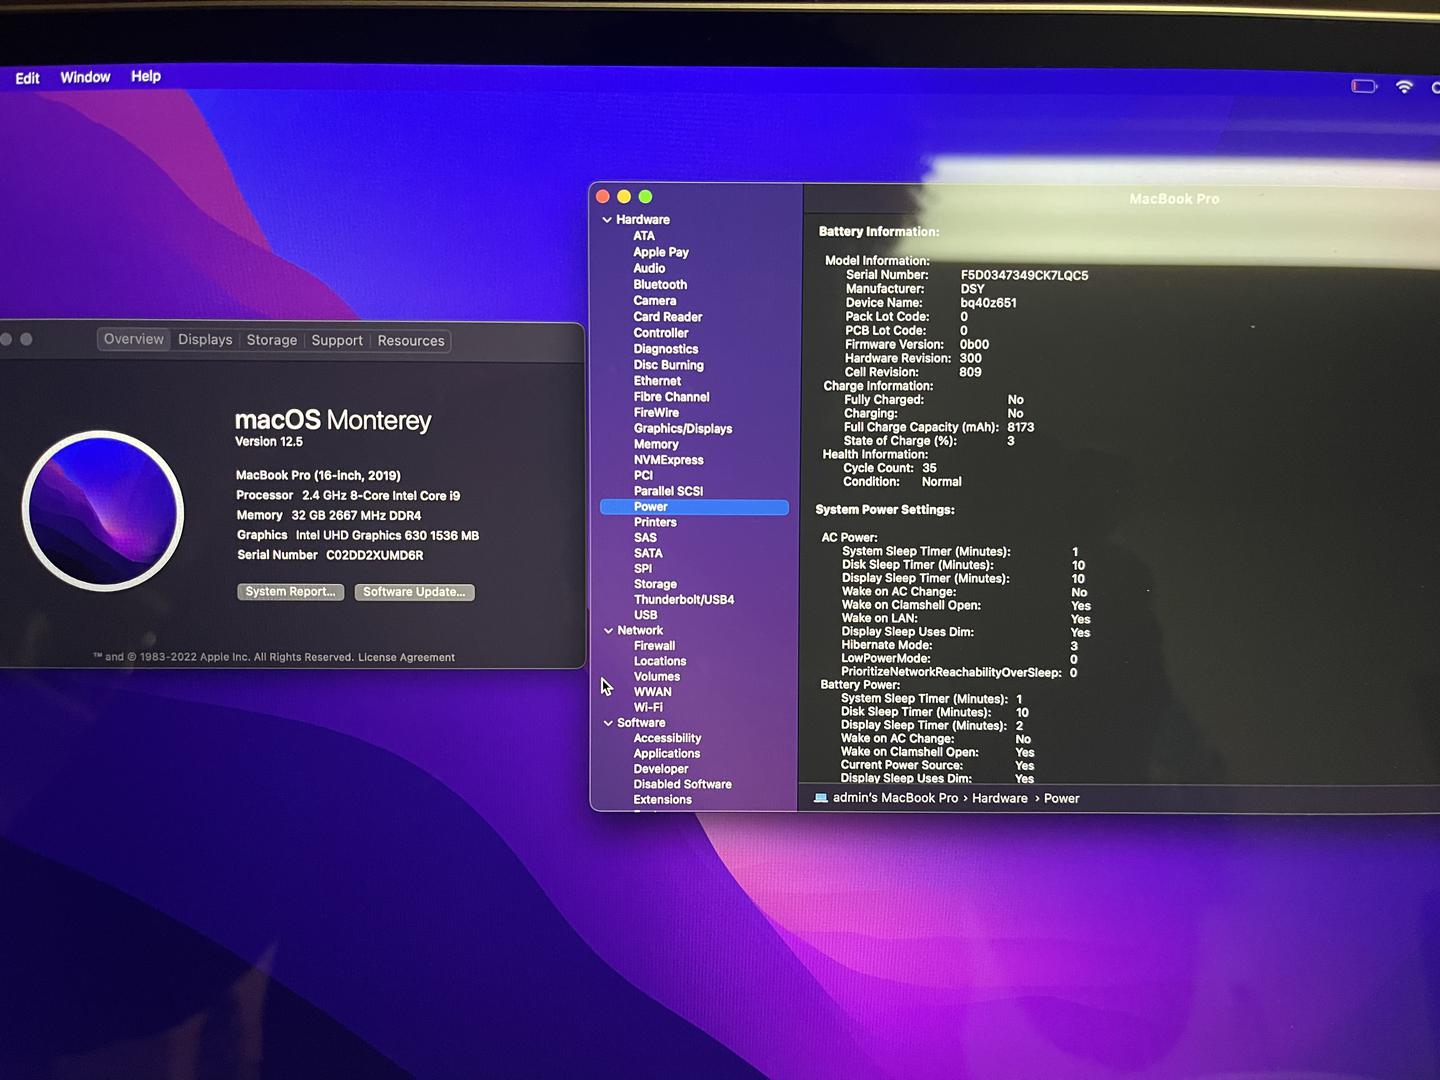1440x1080 pixels.
Task: Select Applications under Software
Action: coord(666,754)
